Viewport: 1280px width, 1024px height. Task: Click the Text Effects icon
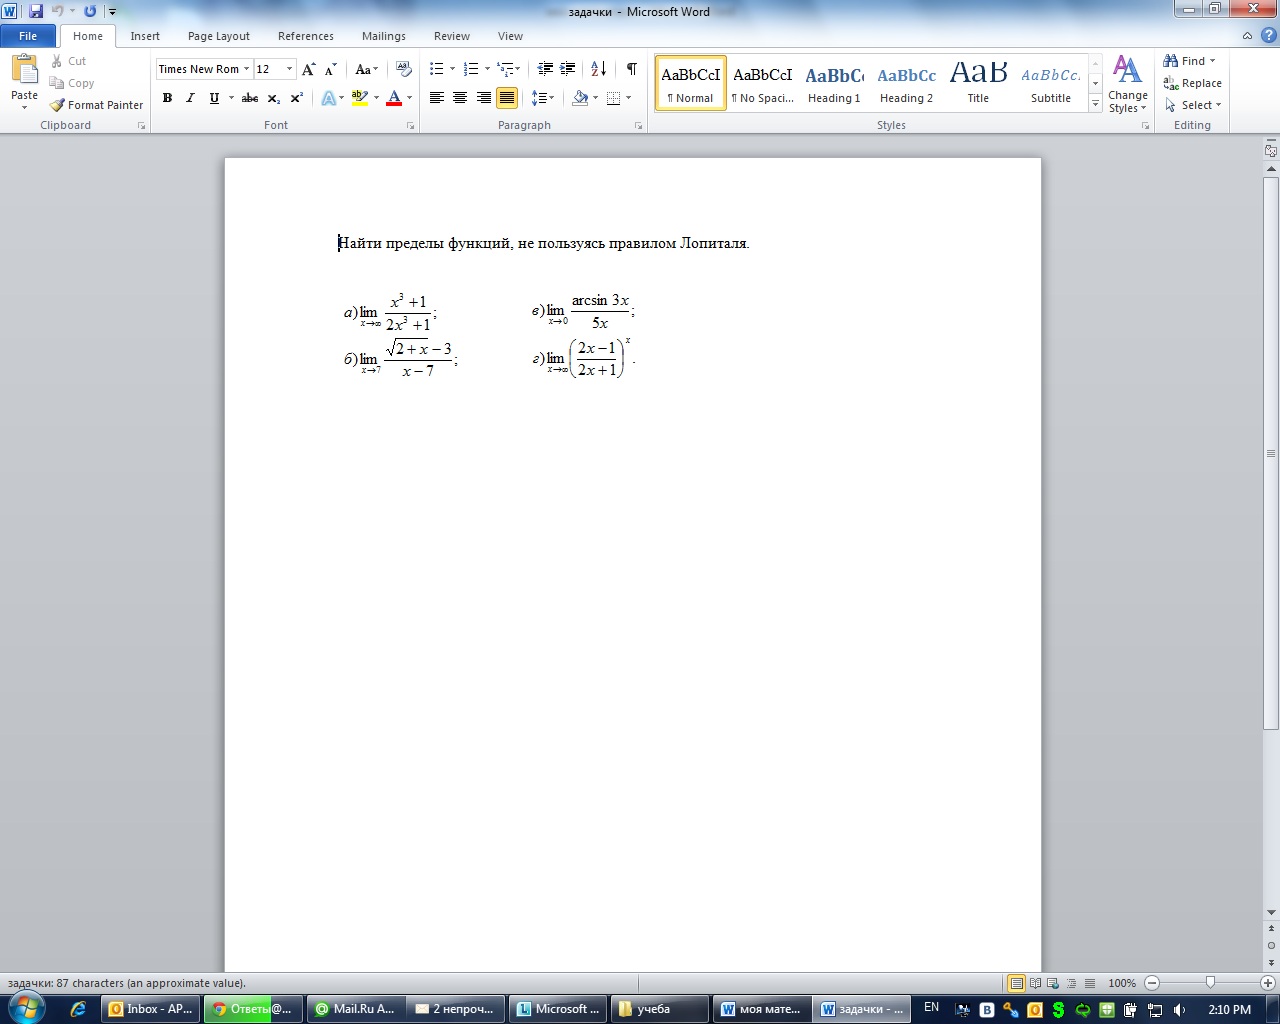point(328,98)
